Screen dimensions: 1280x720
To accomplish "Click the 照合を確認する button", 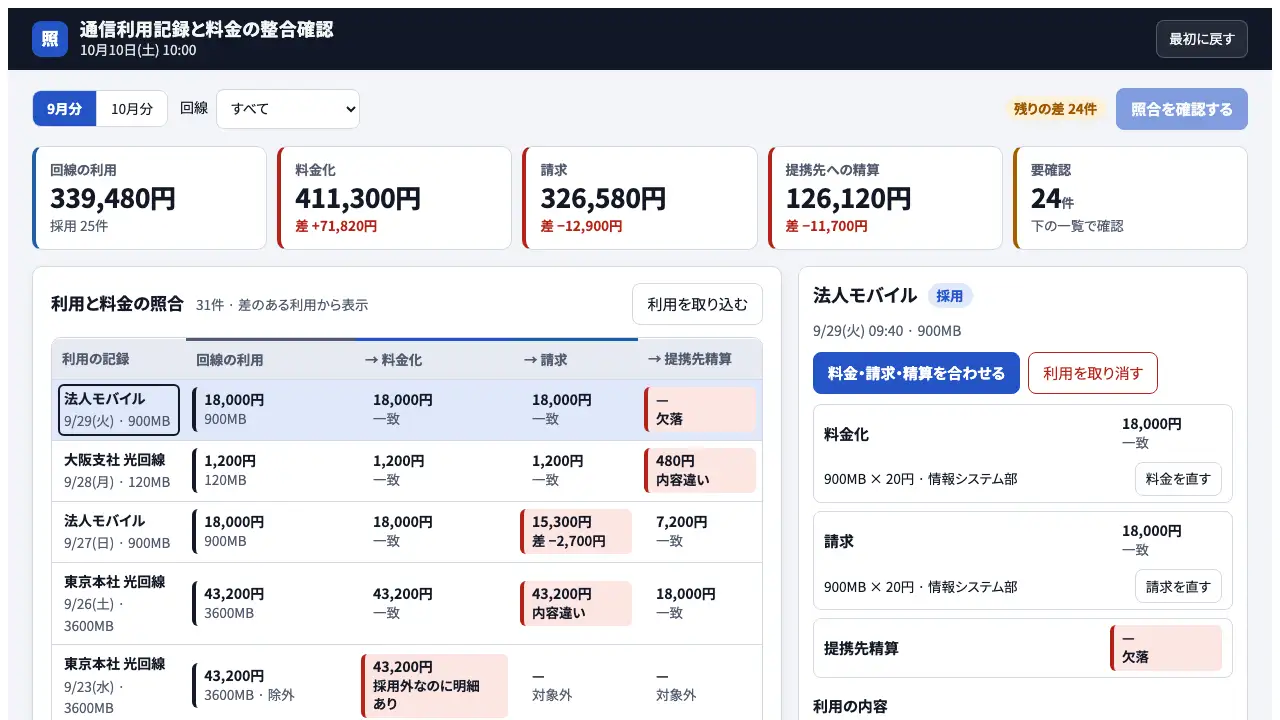I will click(1182, 109).
